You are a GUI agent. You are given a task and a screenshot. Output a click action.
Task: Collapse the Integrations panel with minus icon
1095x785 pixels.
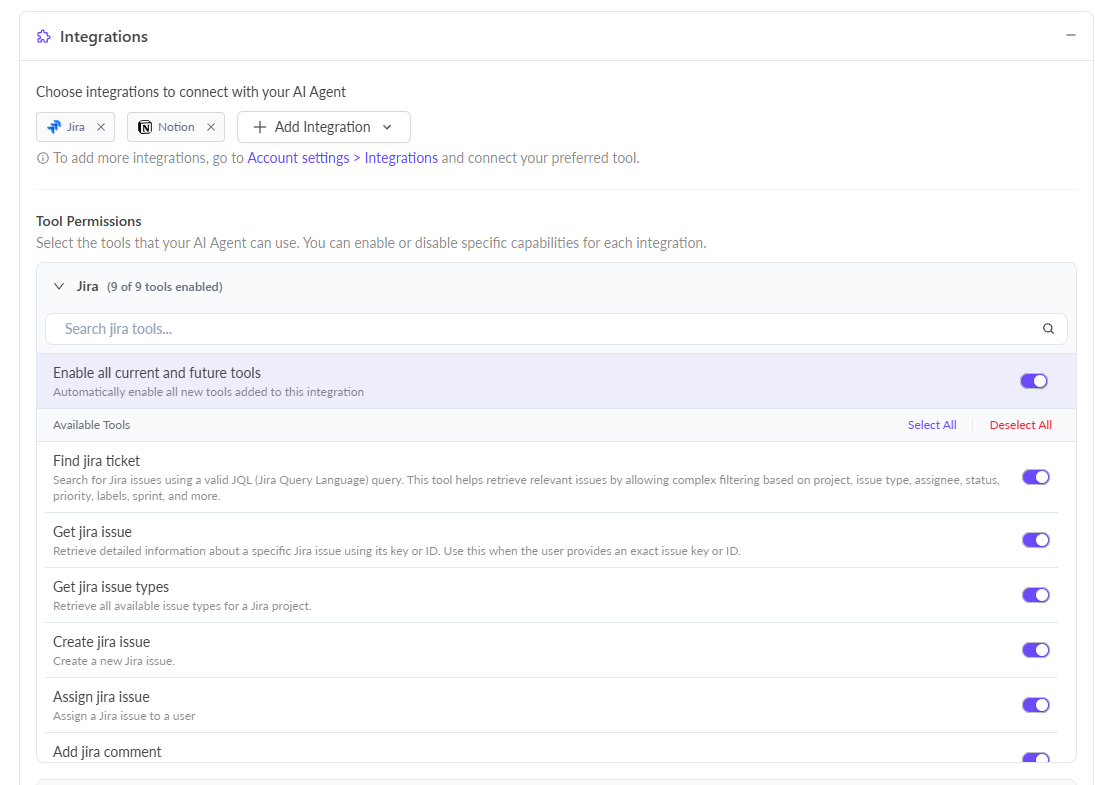click(x=1071, y=35)
